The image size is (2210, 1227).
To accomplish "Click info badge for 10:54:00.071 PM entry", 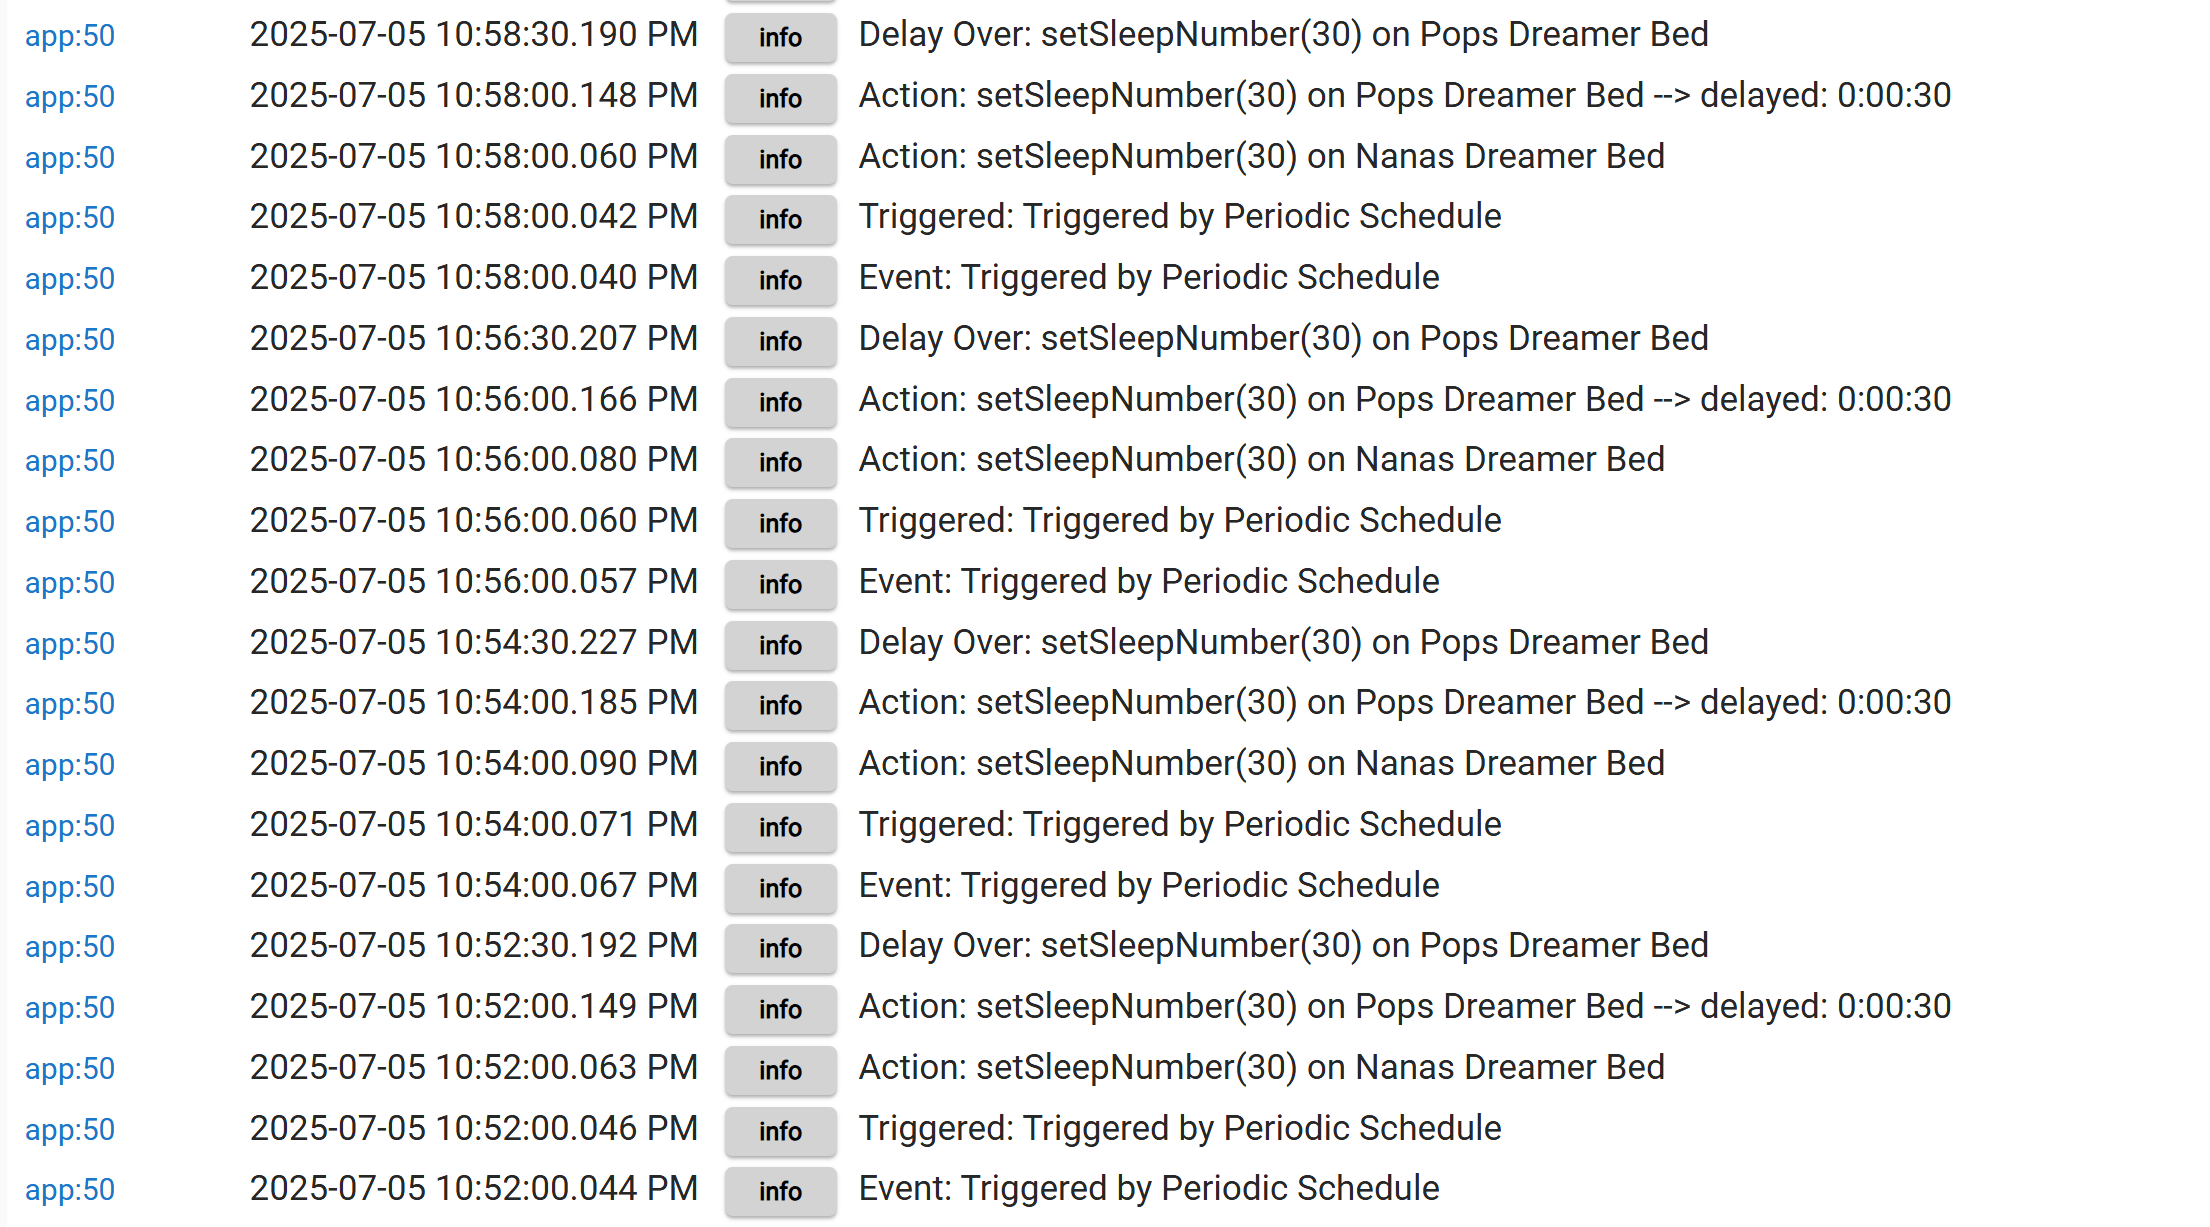I will (x=780, y=827).
